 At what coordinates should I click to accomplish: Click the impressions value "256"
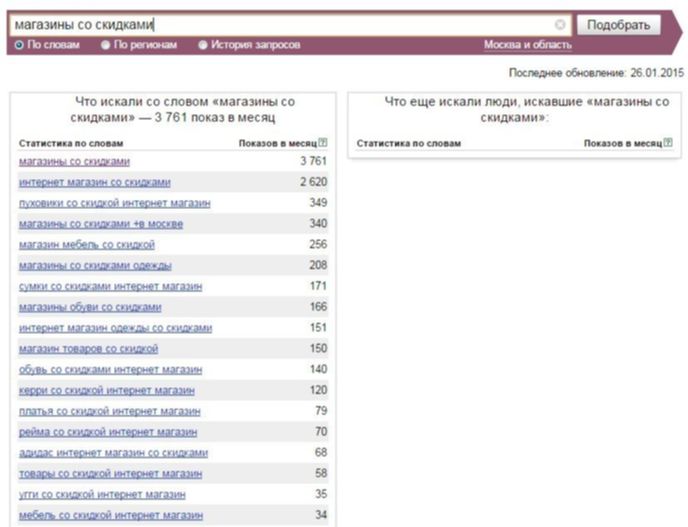319,244
